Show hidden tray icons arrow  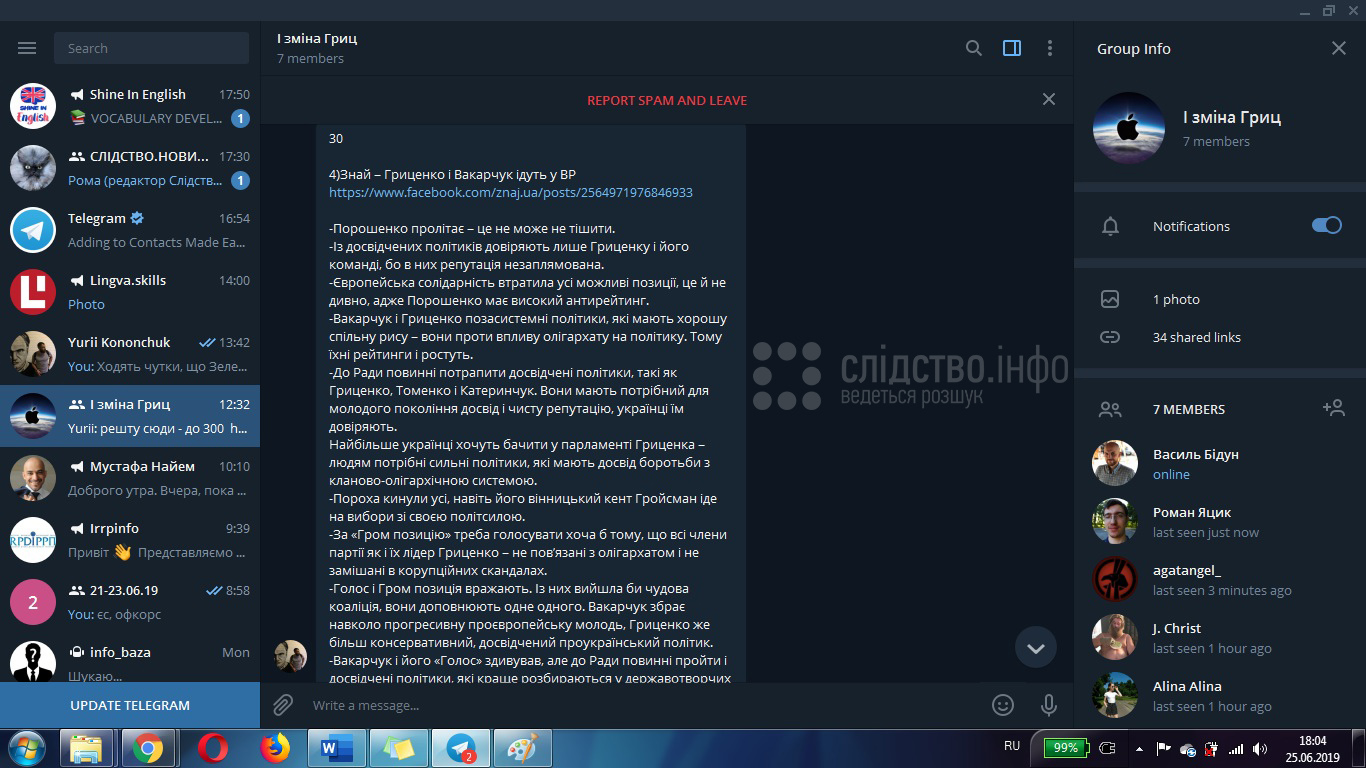tap(1139, 748)
